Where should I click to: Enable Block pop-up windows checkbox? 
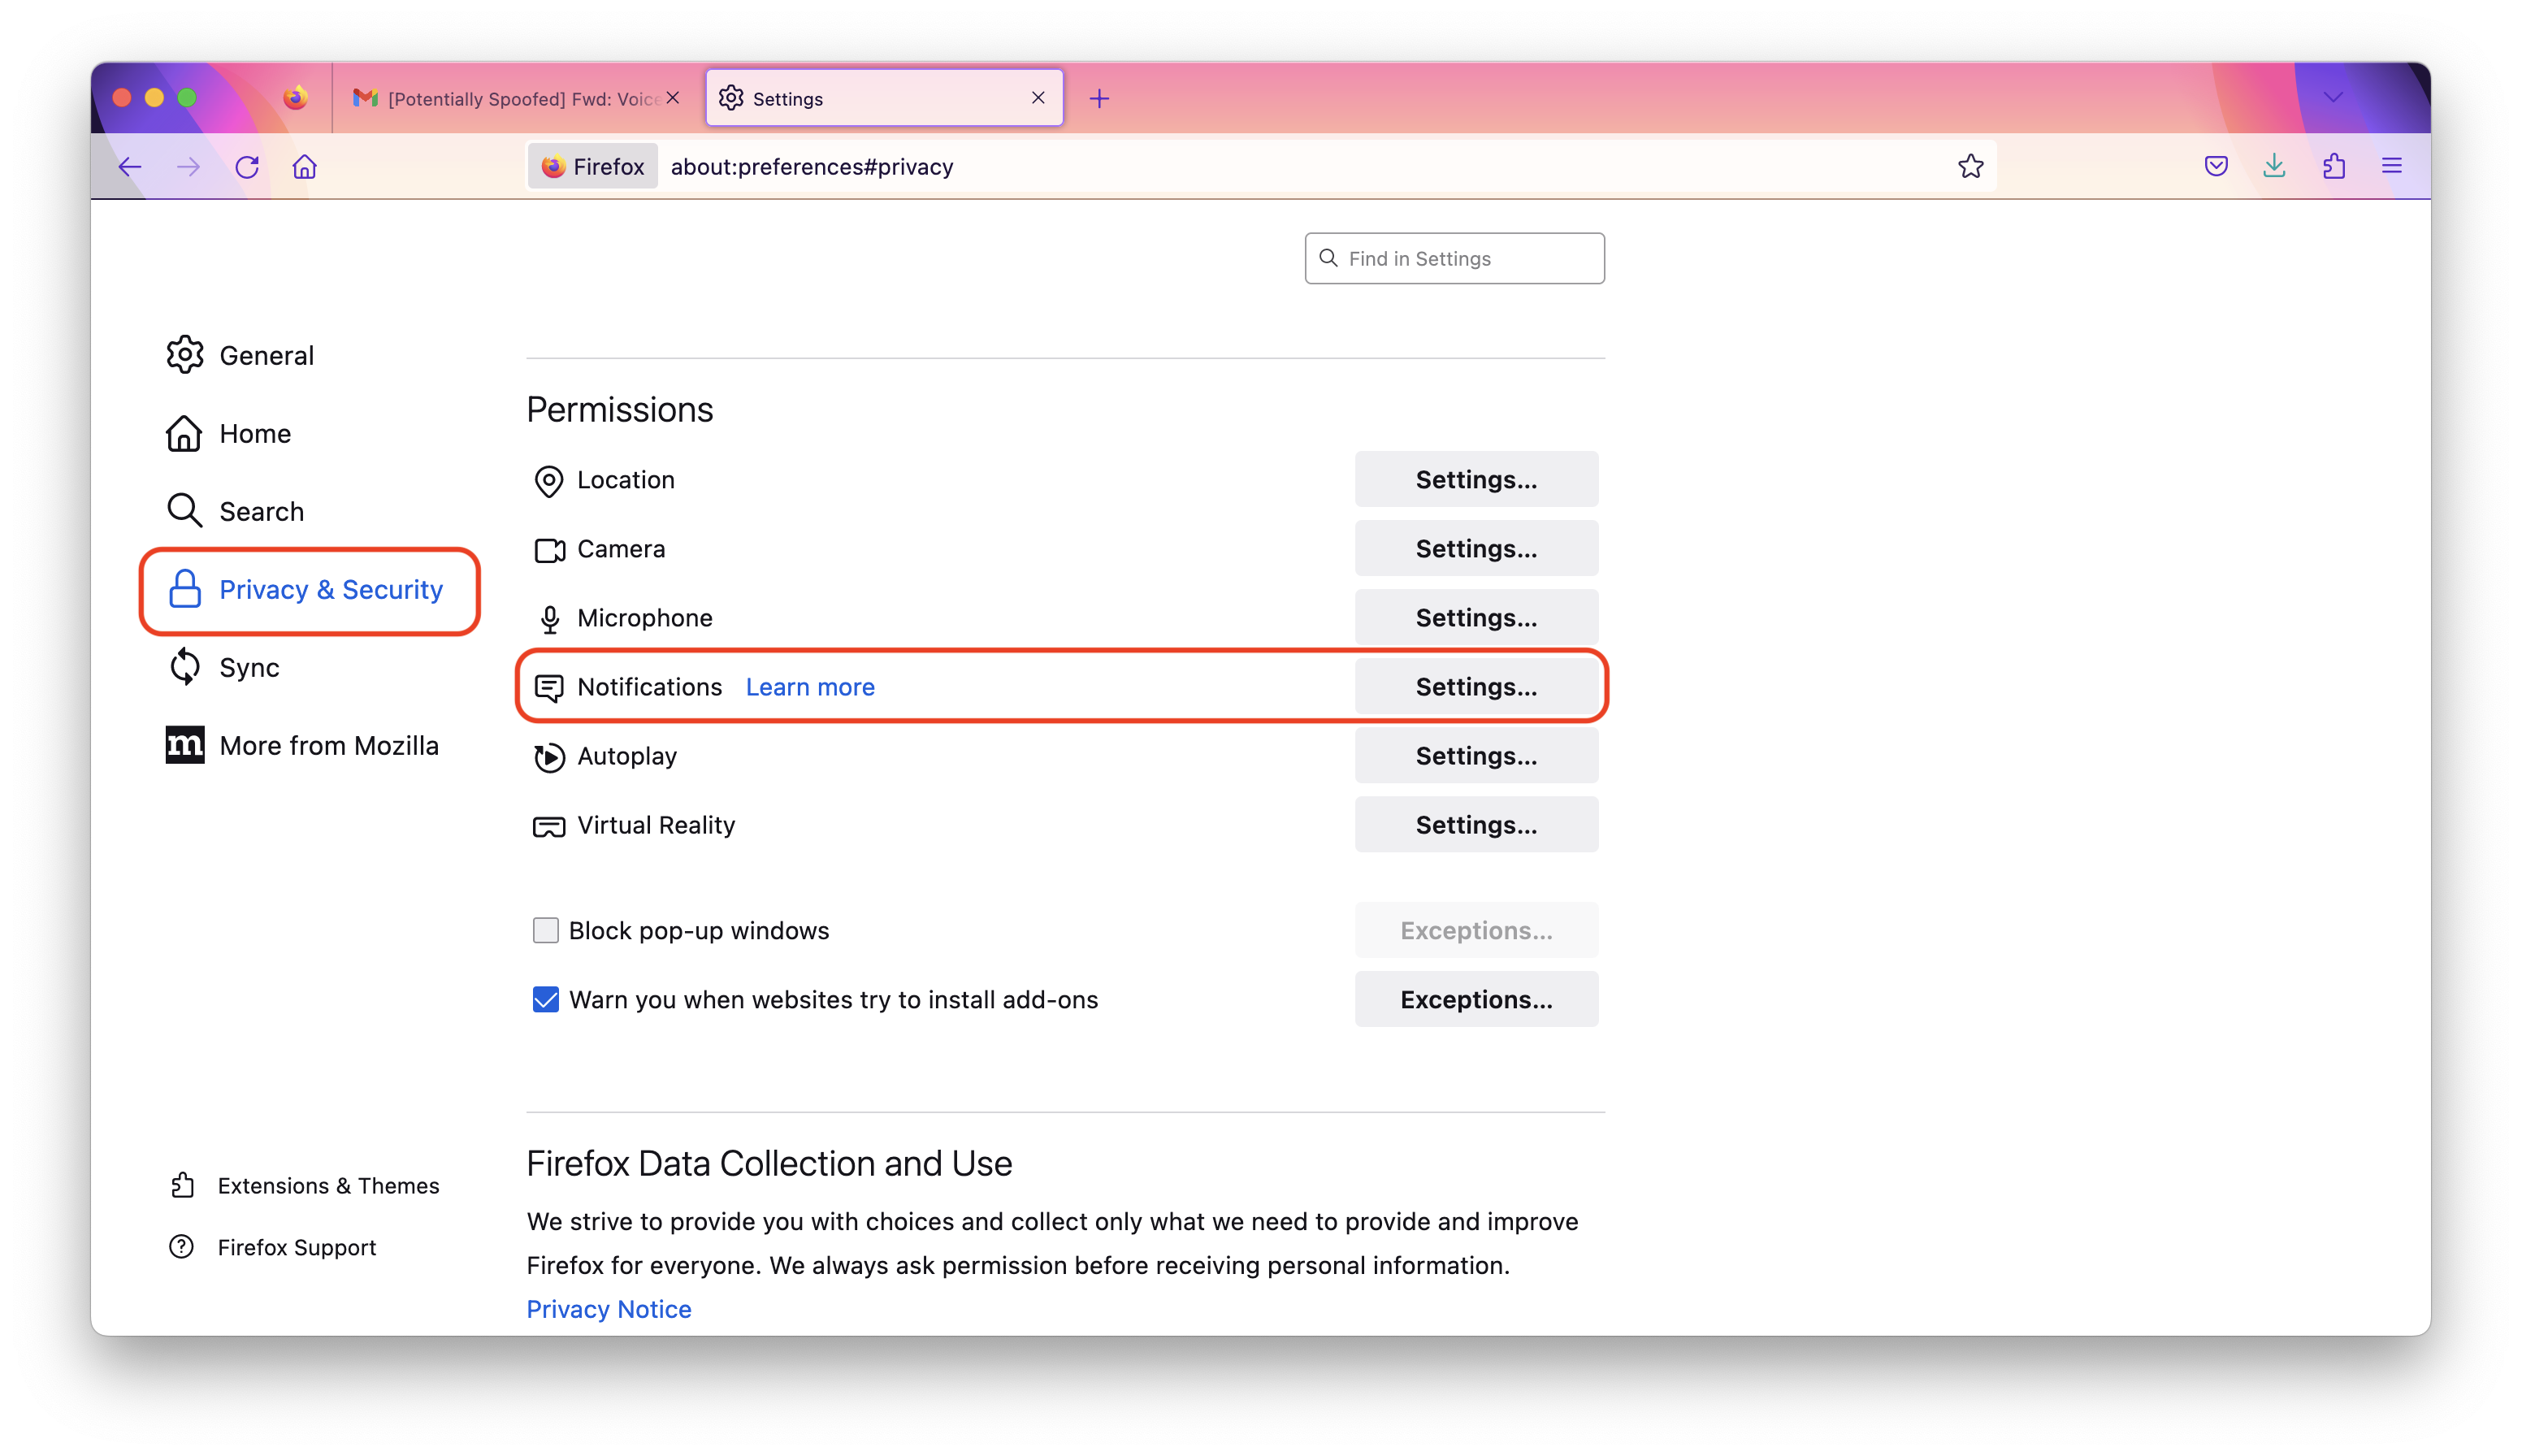[545, 931]
